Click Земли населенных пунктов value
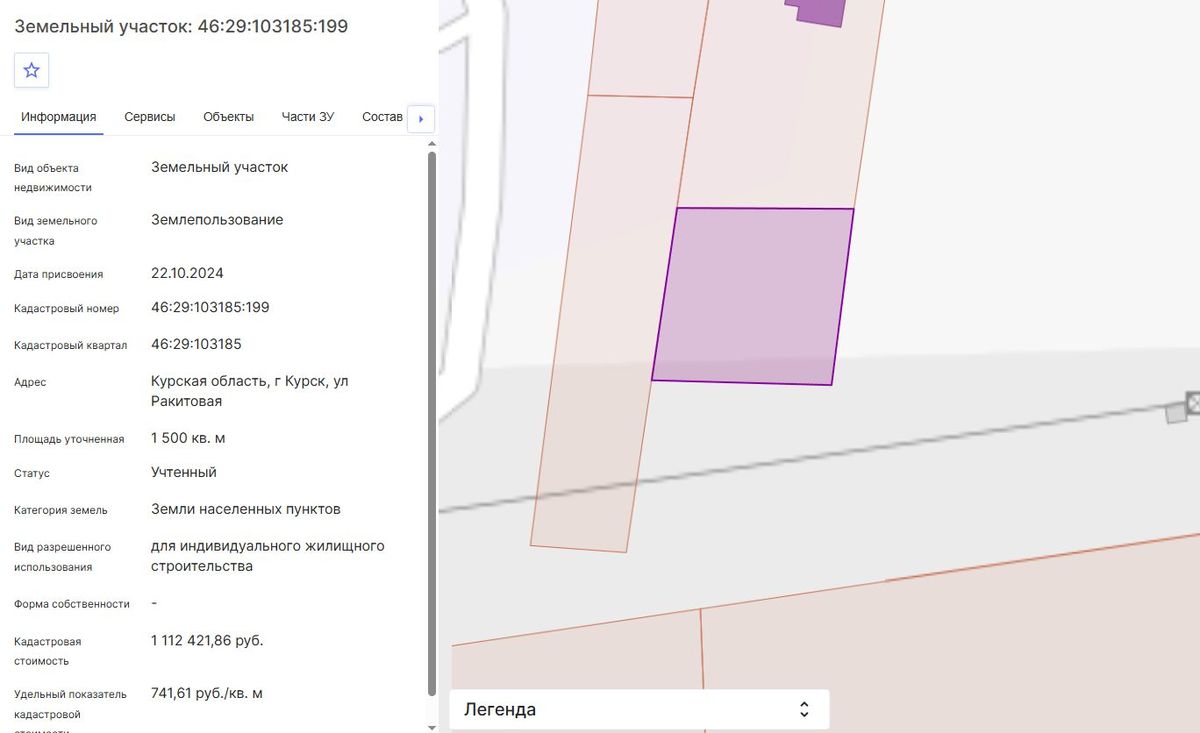 pos(246,509)
